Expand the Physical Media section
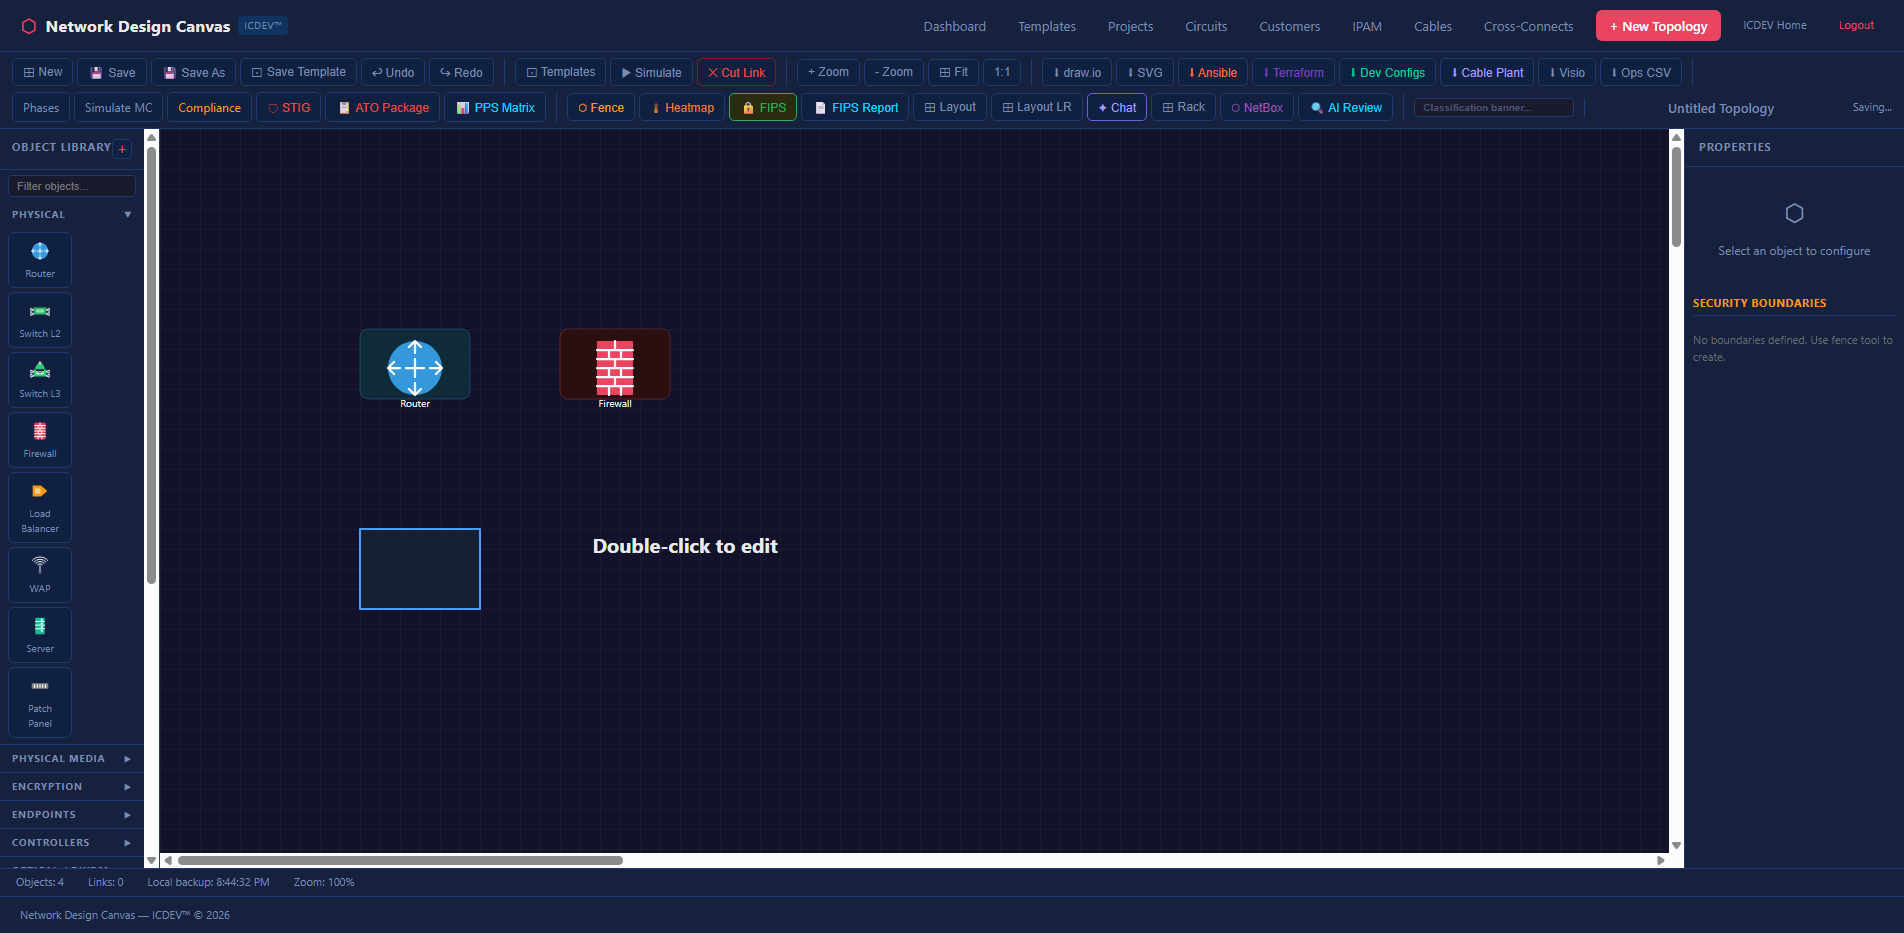This screenshot has width=1904, height=933. [x=72, y=759]
